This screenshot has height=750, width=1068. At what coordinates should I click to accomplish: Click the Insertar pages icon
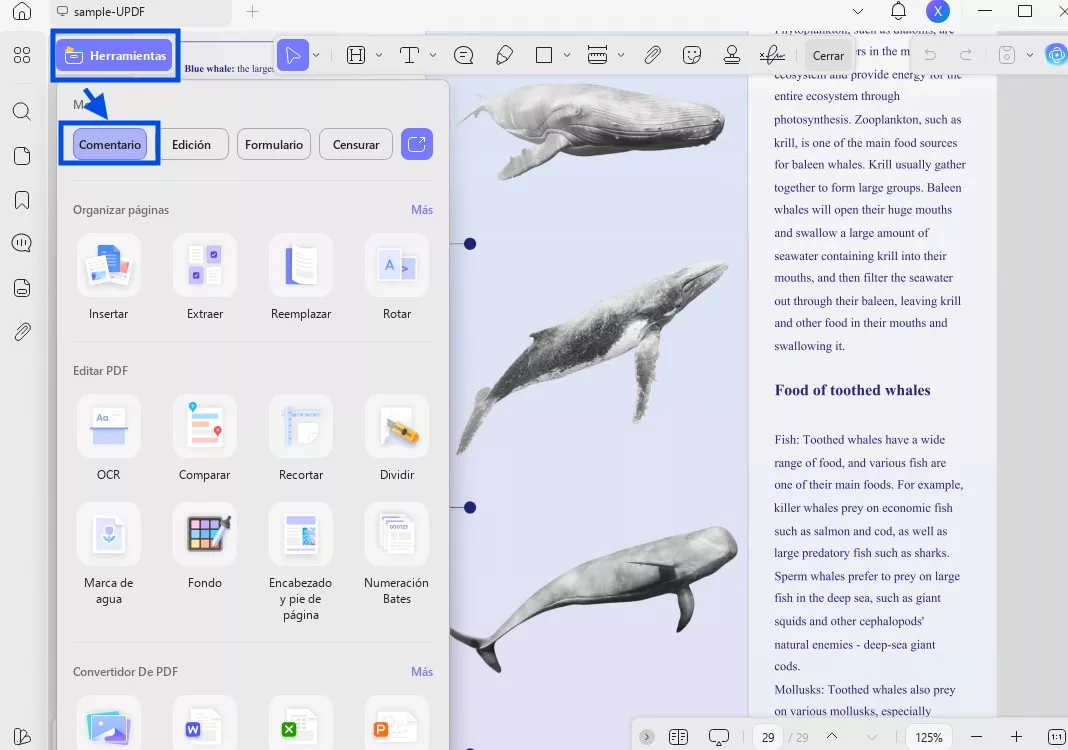[108, 266]
